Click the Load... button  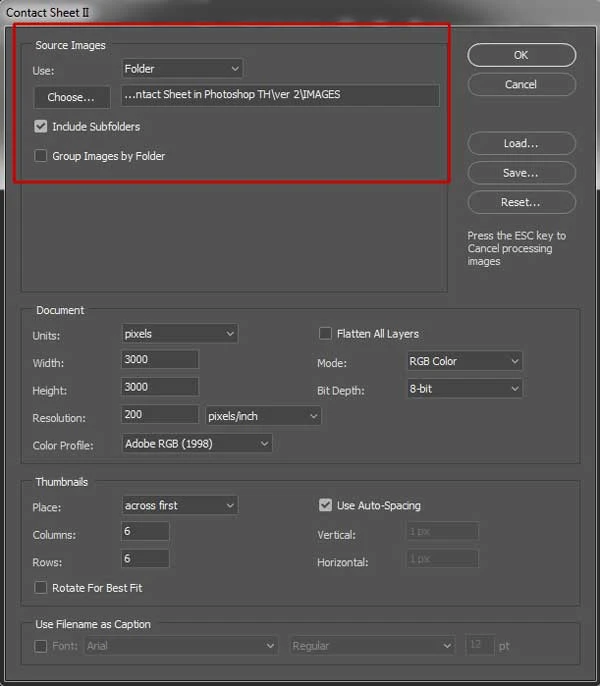pyautogui.click(x=521, y=144)
